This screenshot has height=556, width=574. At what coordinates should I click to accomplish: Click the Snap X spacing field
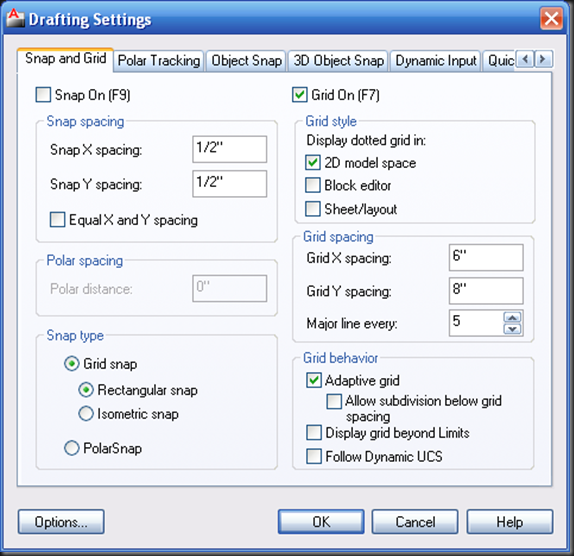coord(230,149)
